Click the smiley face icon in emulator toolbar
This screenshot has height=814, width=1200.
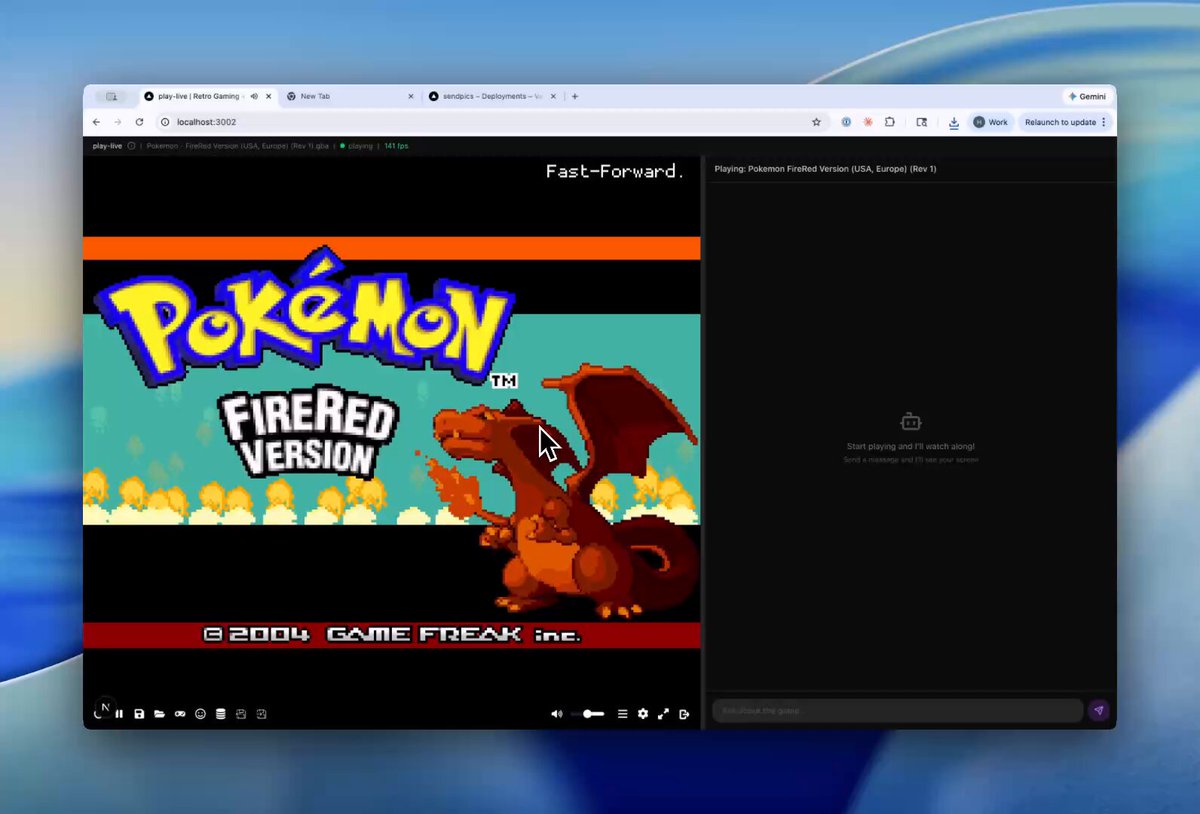coord(200,714)
